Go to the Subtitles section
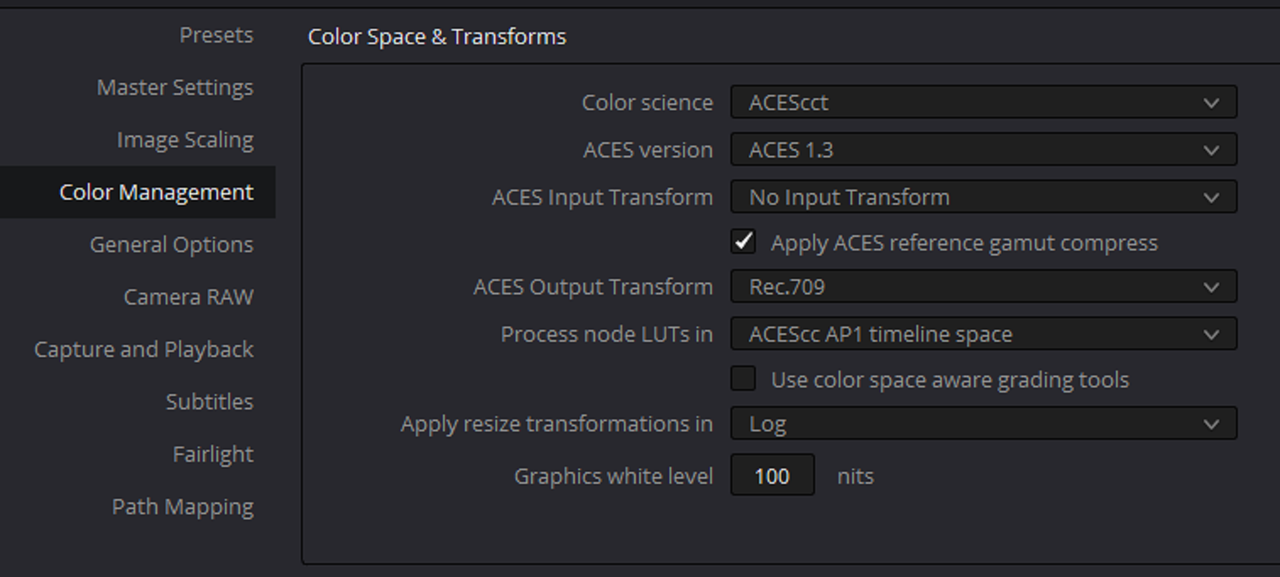Image resolution: width=1280 pixels, height=577 pixels. pyautogui.click(x=209, y=402)
